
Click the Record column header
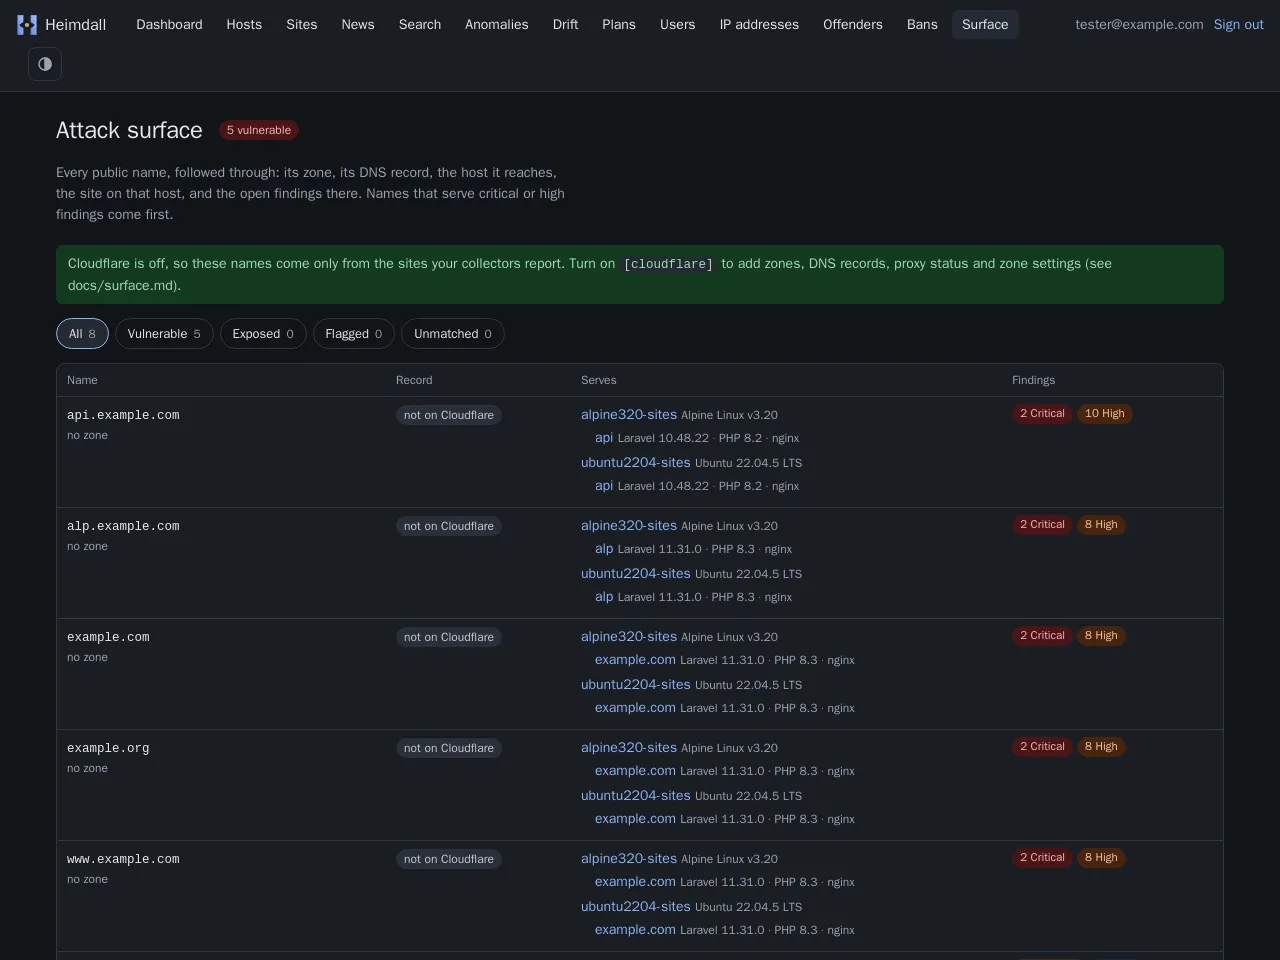pyautogui.click(x=414, y=380)
